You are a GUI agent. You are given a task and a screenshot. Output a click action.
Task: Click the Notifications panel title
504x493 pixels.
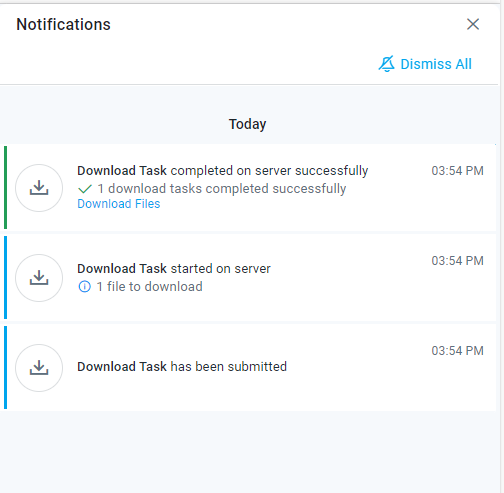point(63,24)
